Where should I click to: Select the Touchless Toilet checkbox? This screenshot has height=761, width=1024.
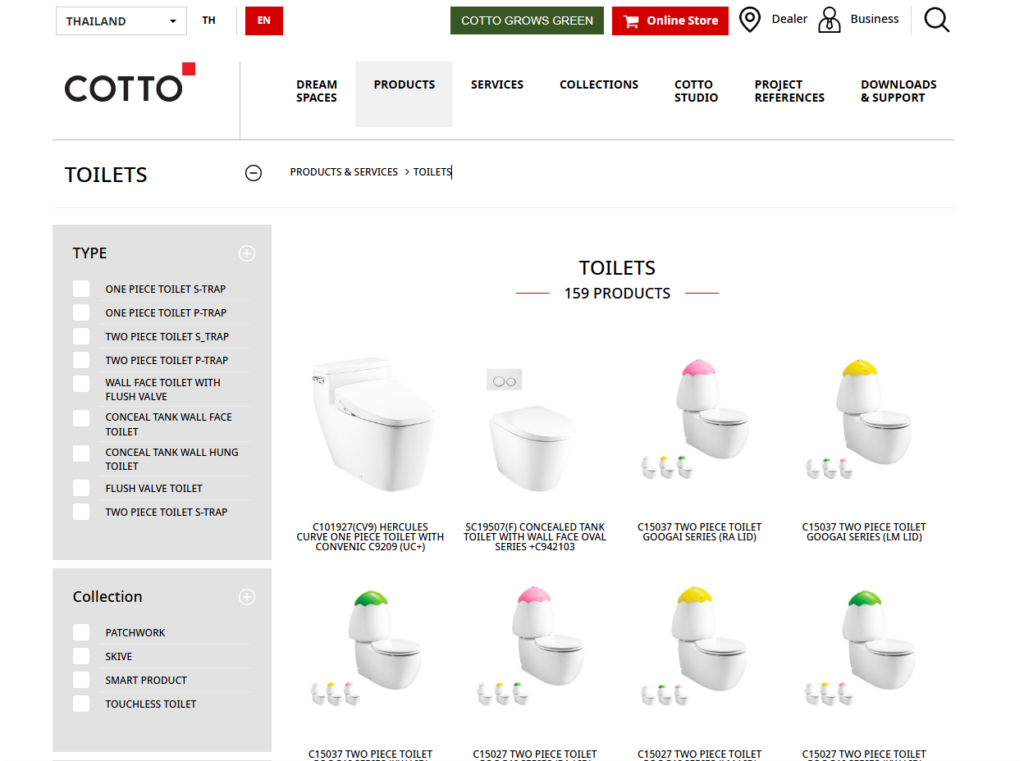coord(81,704)
